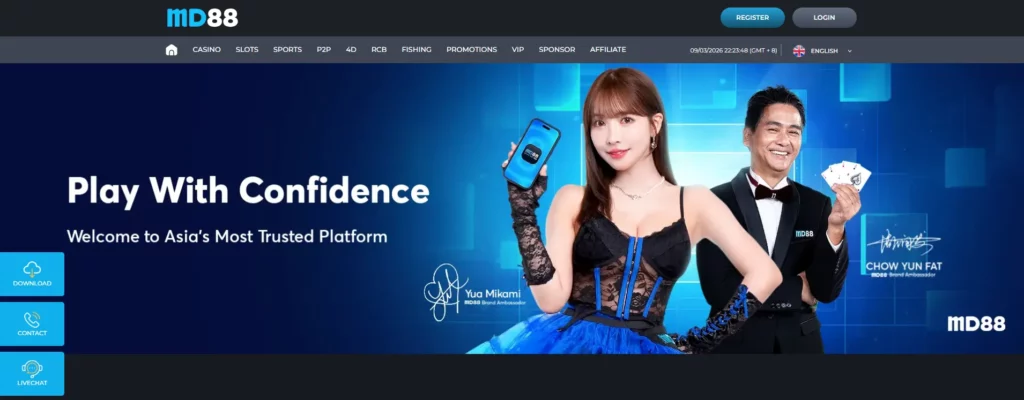Open the Casino menu

coord(206,50)
